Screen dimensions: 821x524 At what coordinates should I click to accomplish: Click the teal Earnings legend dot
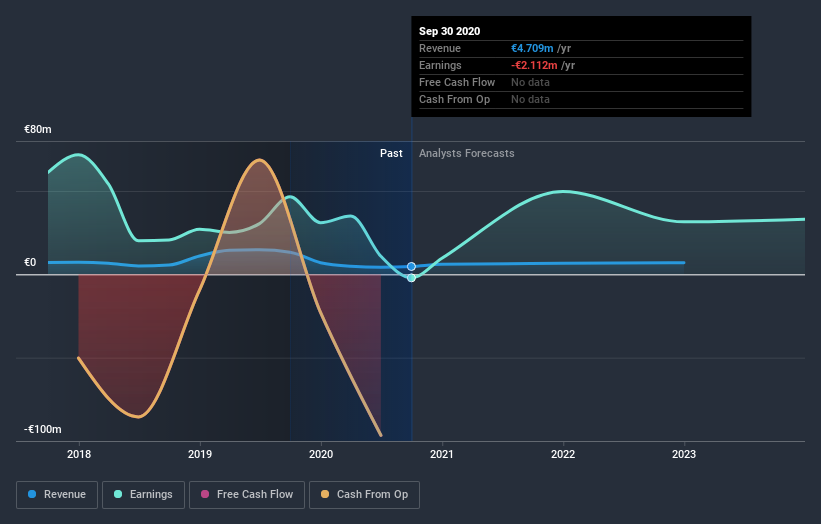pos(118,494)
